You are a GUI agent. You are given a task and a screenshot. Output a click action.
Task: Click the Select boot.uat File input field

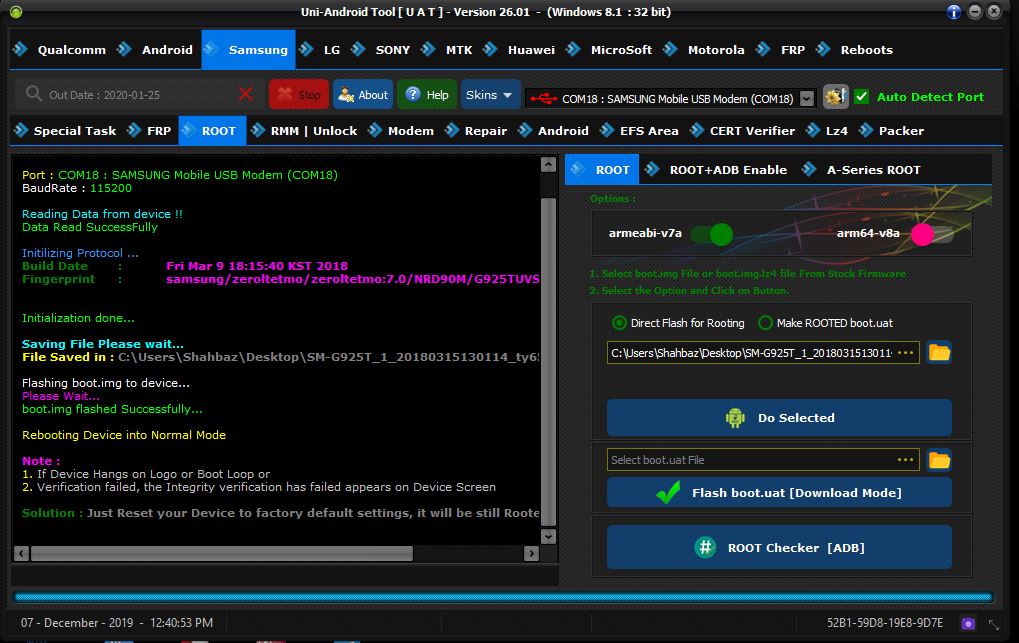point(750,460)
